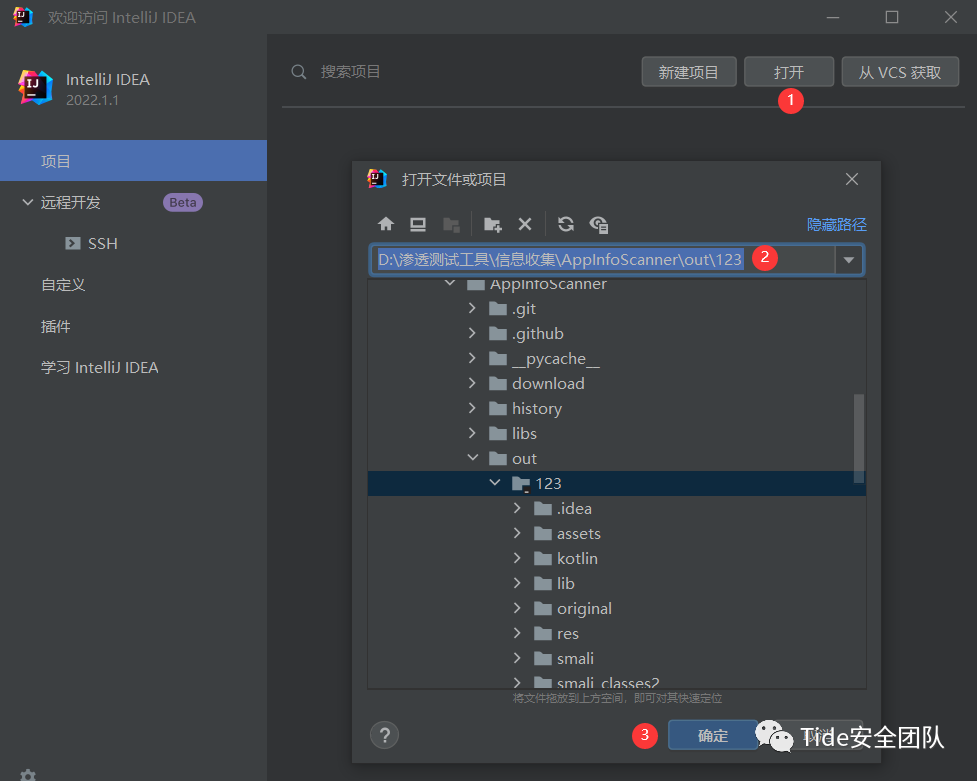Viewport: 977px width, 781px height.
Task: Select the 项目 sidebar tab
Action: (x=133, y=161)
